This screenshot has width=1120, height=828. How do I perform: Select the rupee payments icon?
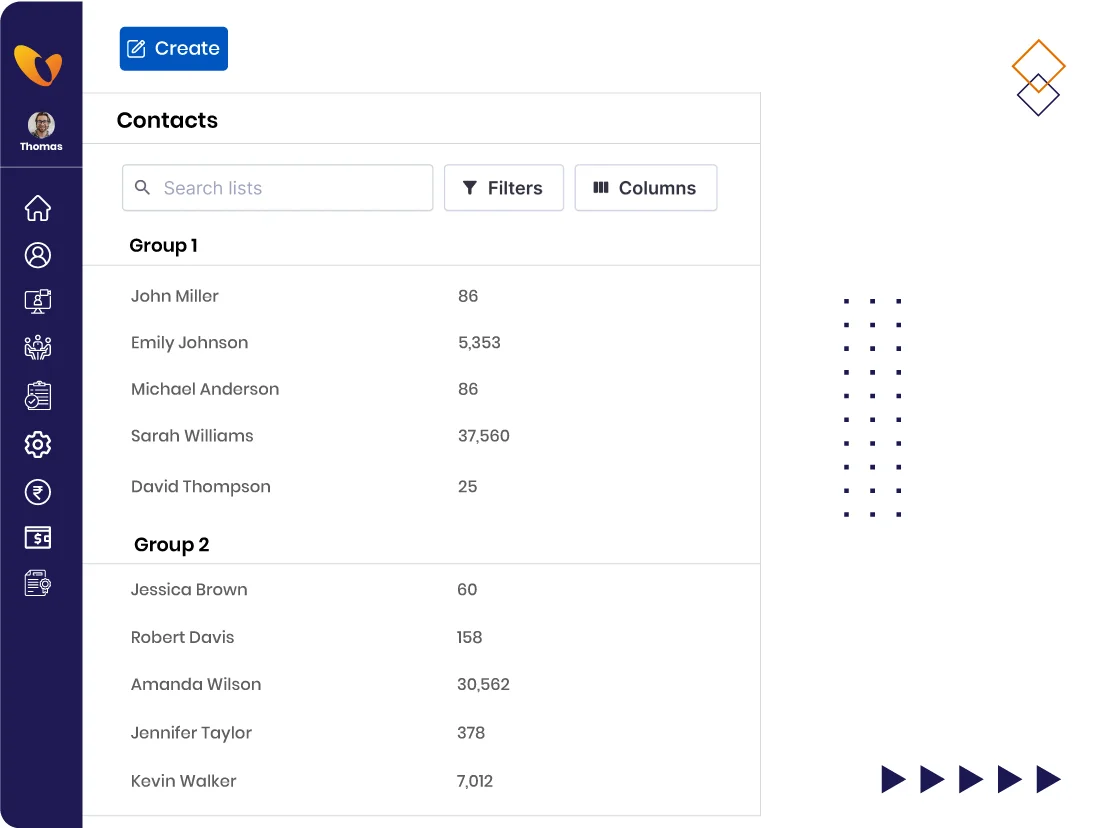point(38,492)
